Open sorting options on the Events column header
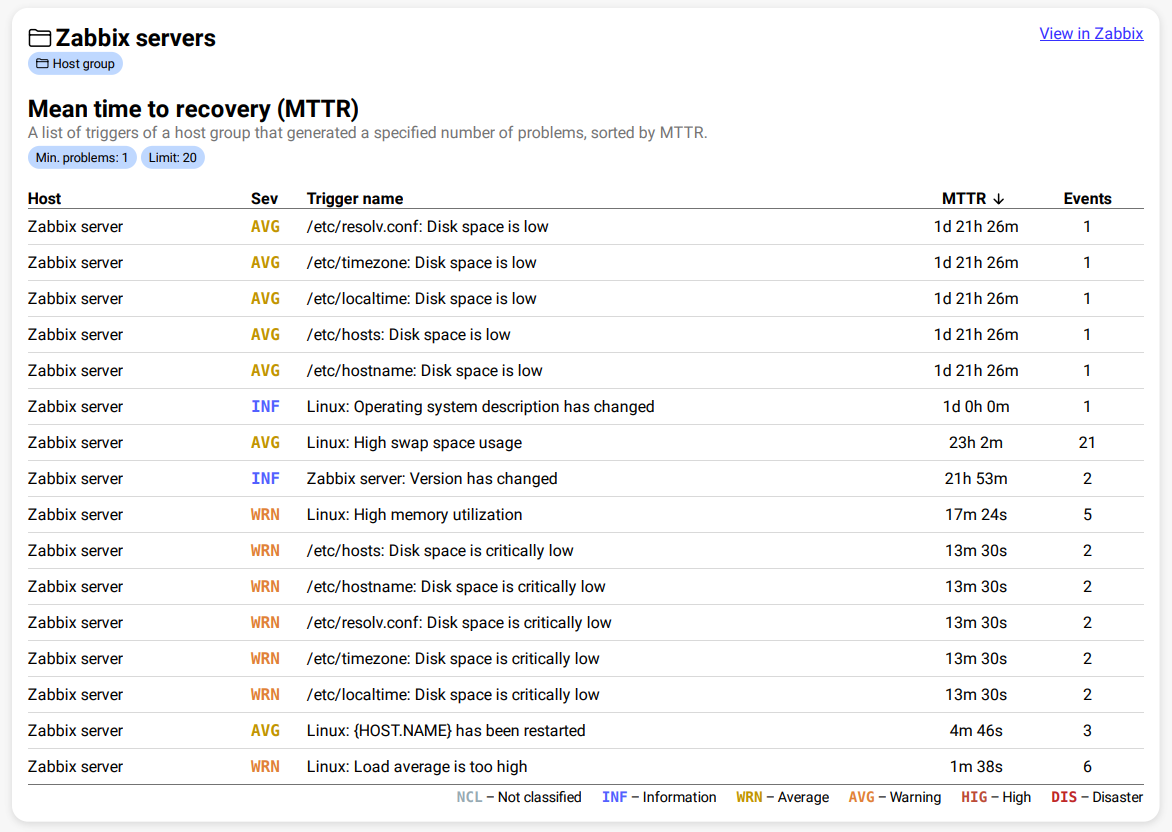1172x832 pixels. point(1087,198)
